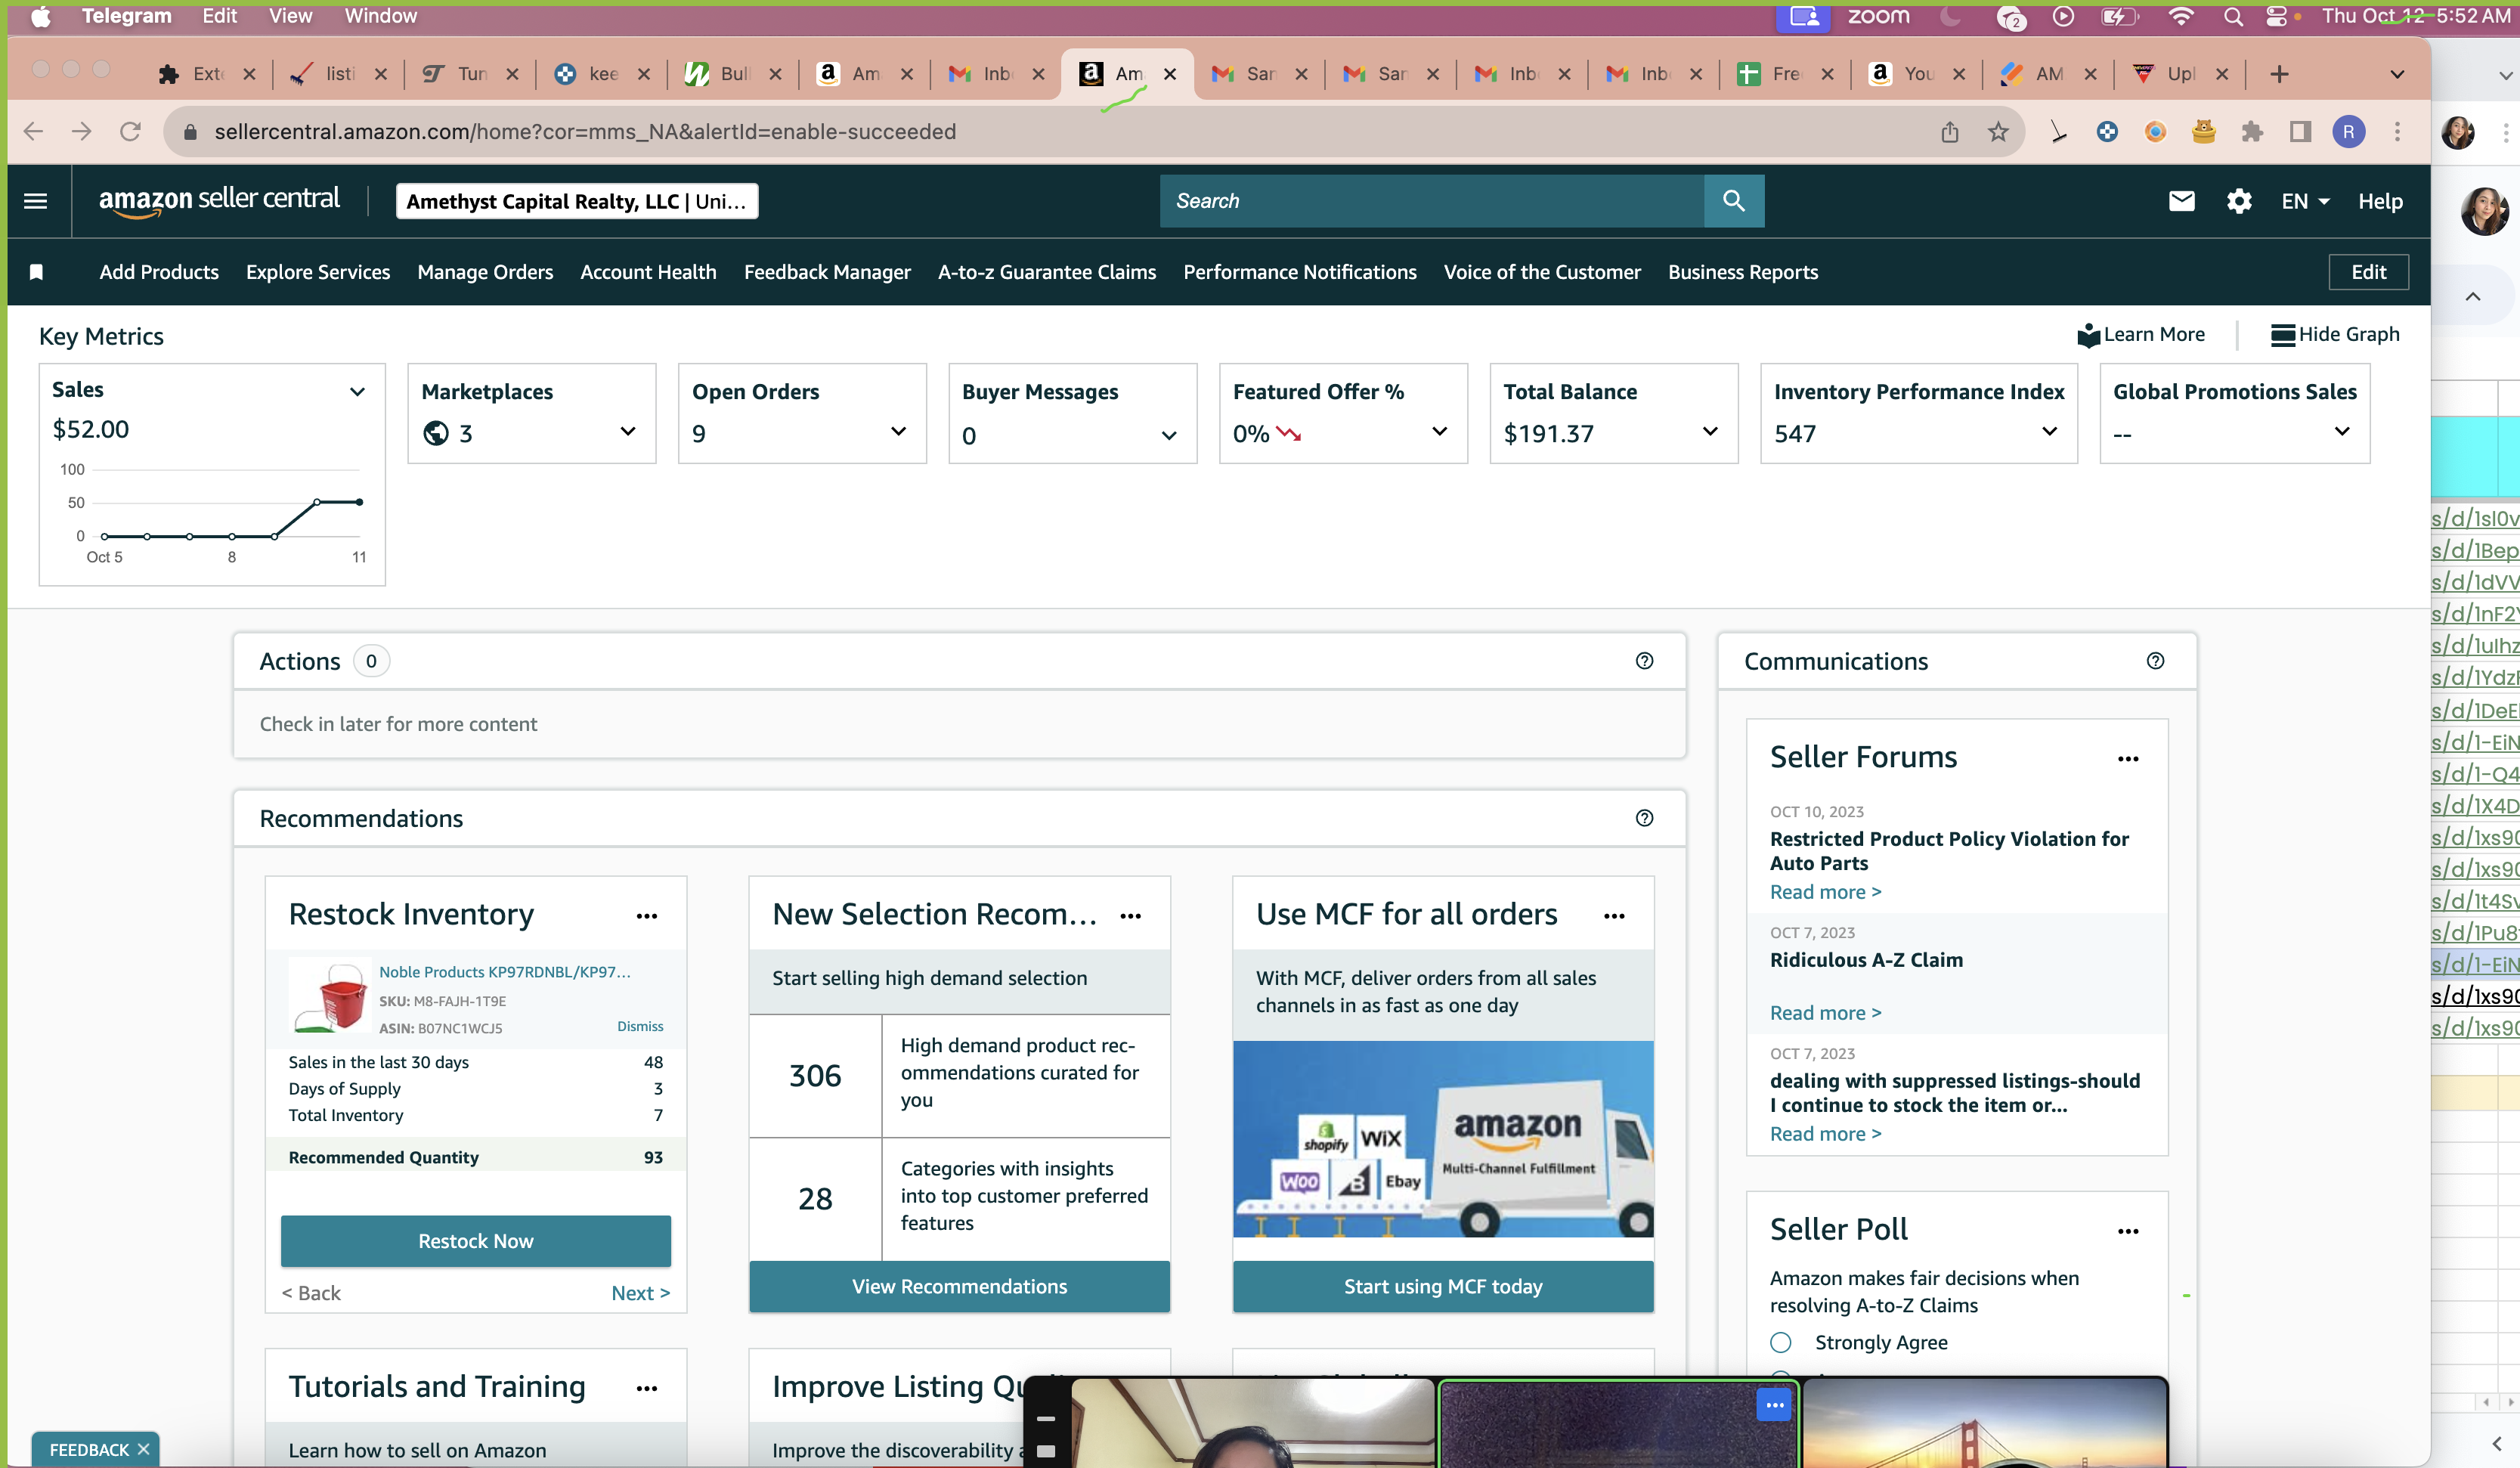Open the Learn More link in Key Metrics
The width and height of the screenshot is (2520, 1468).
click(x=2141, y=335)
